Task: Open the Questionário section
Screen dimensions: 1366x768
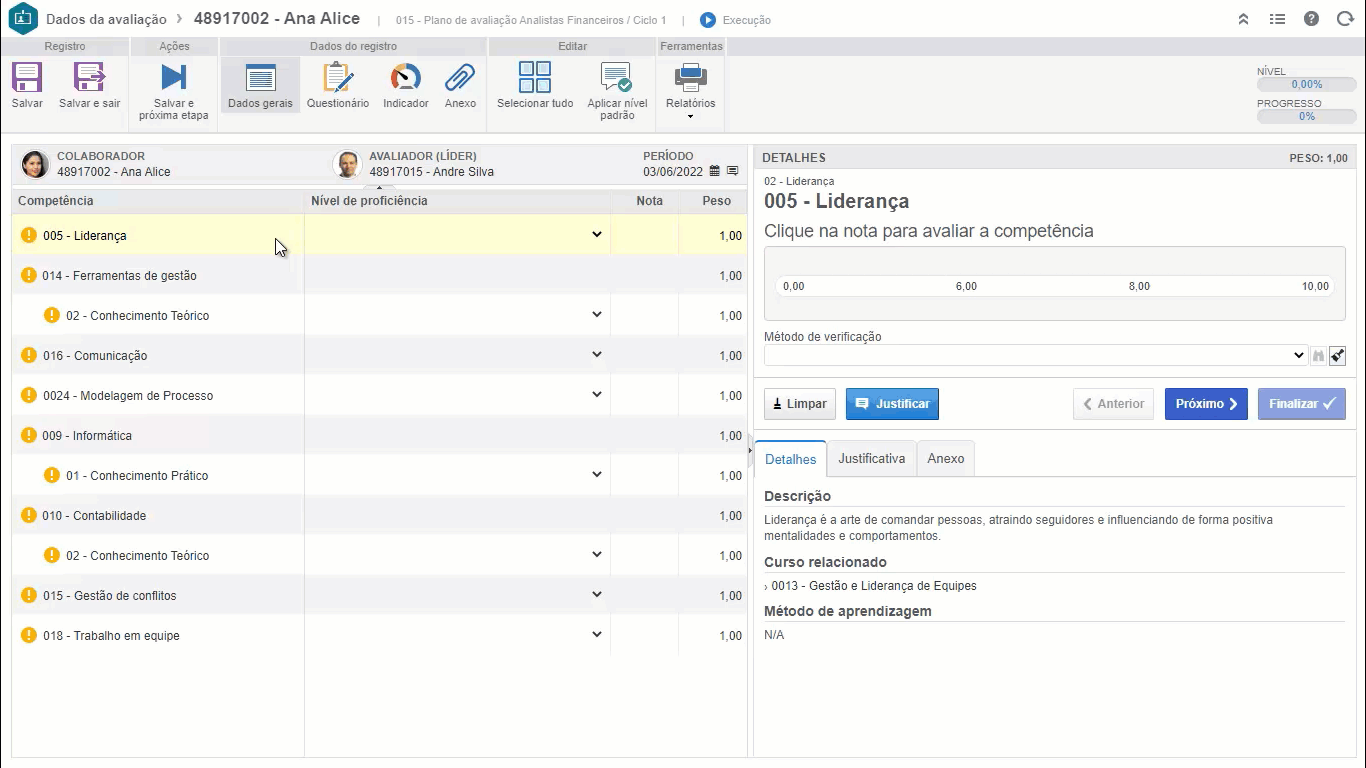Action: click(x=337, y=78)
